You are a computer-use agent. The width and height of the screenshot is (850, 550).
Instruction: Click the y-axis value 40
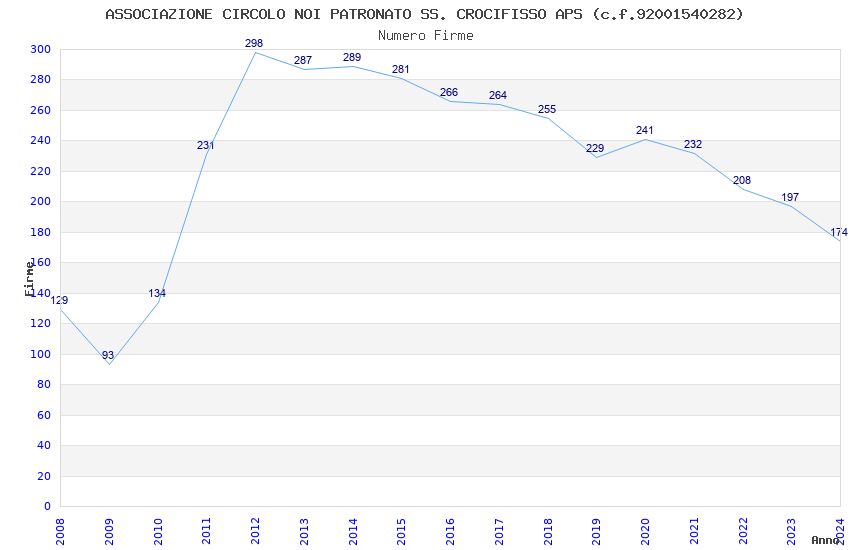pos(44,445)
